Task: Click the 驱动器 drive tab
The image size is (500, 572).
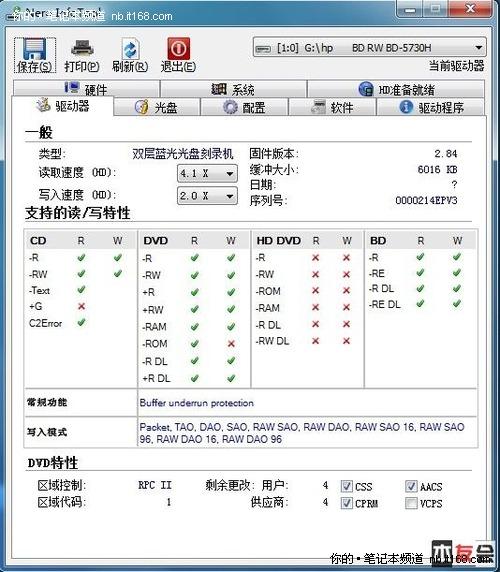Action: pos(63,106)
